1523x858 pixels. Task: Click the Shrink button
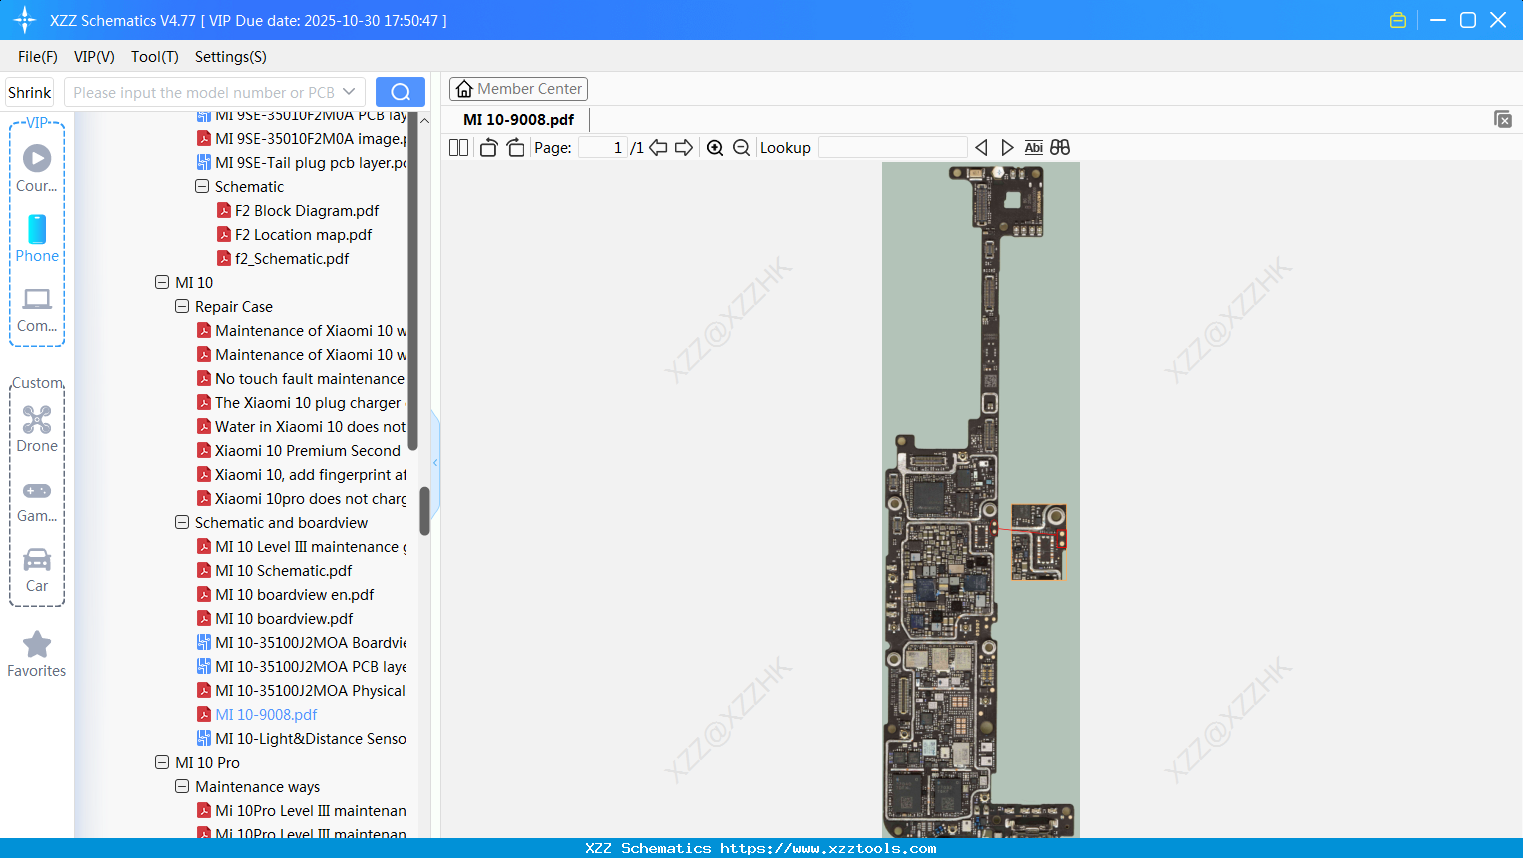click(30, 92)
